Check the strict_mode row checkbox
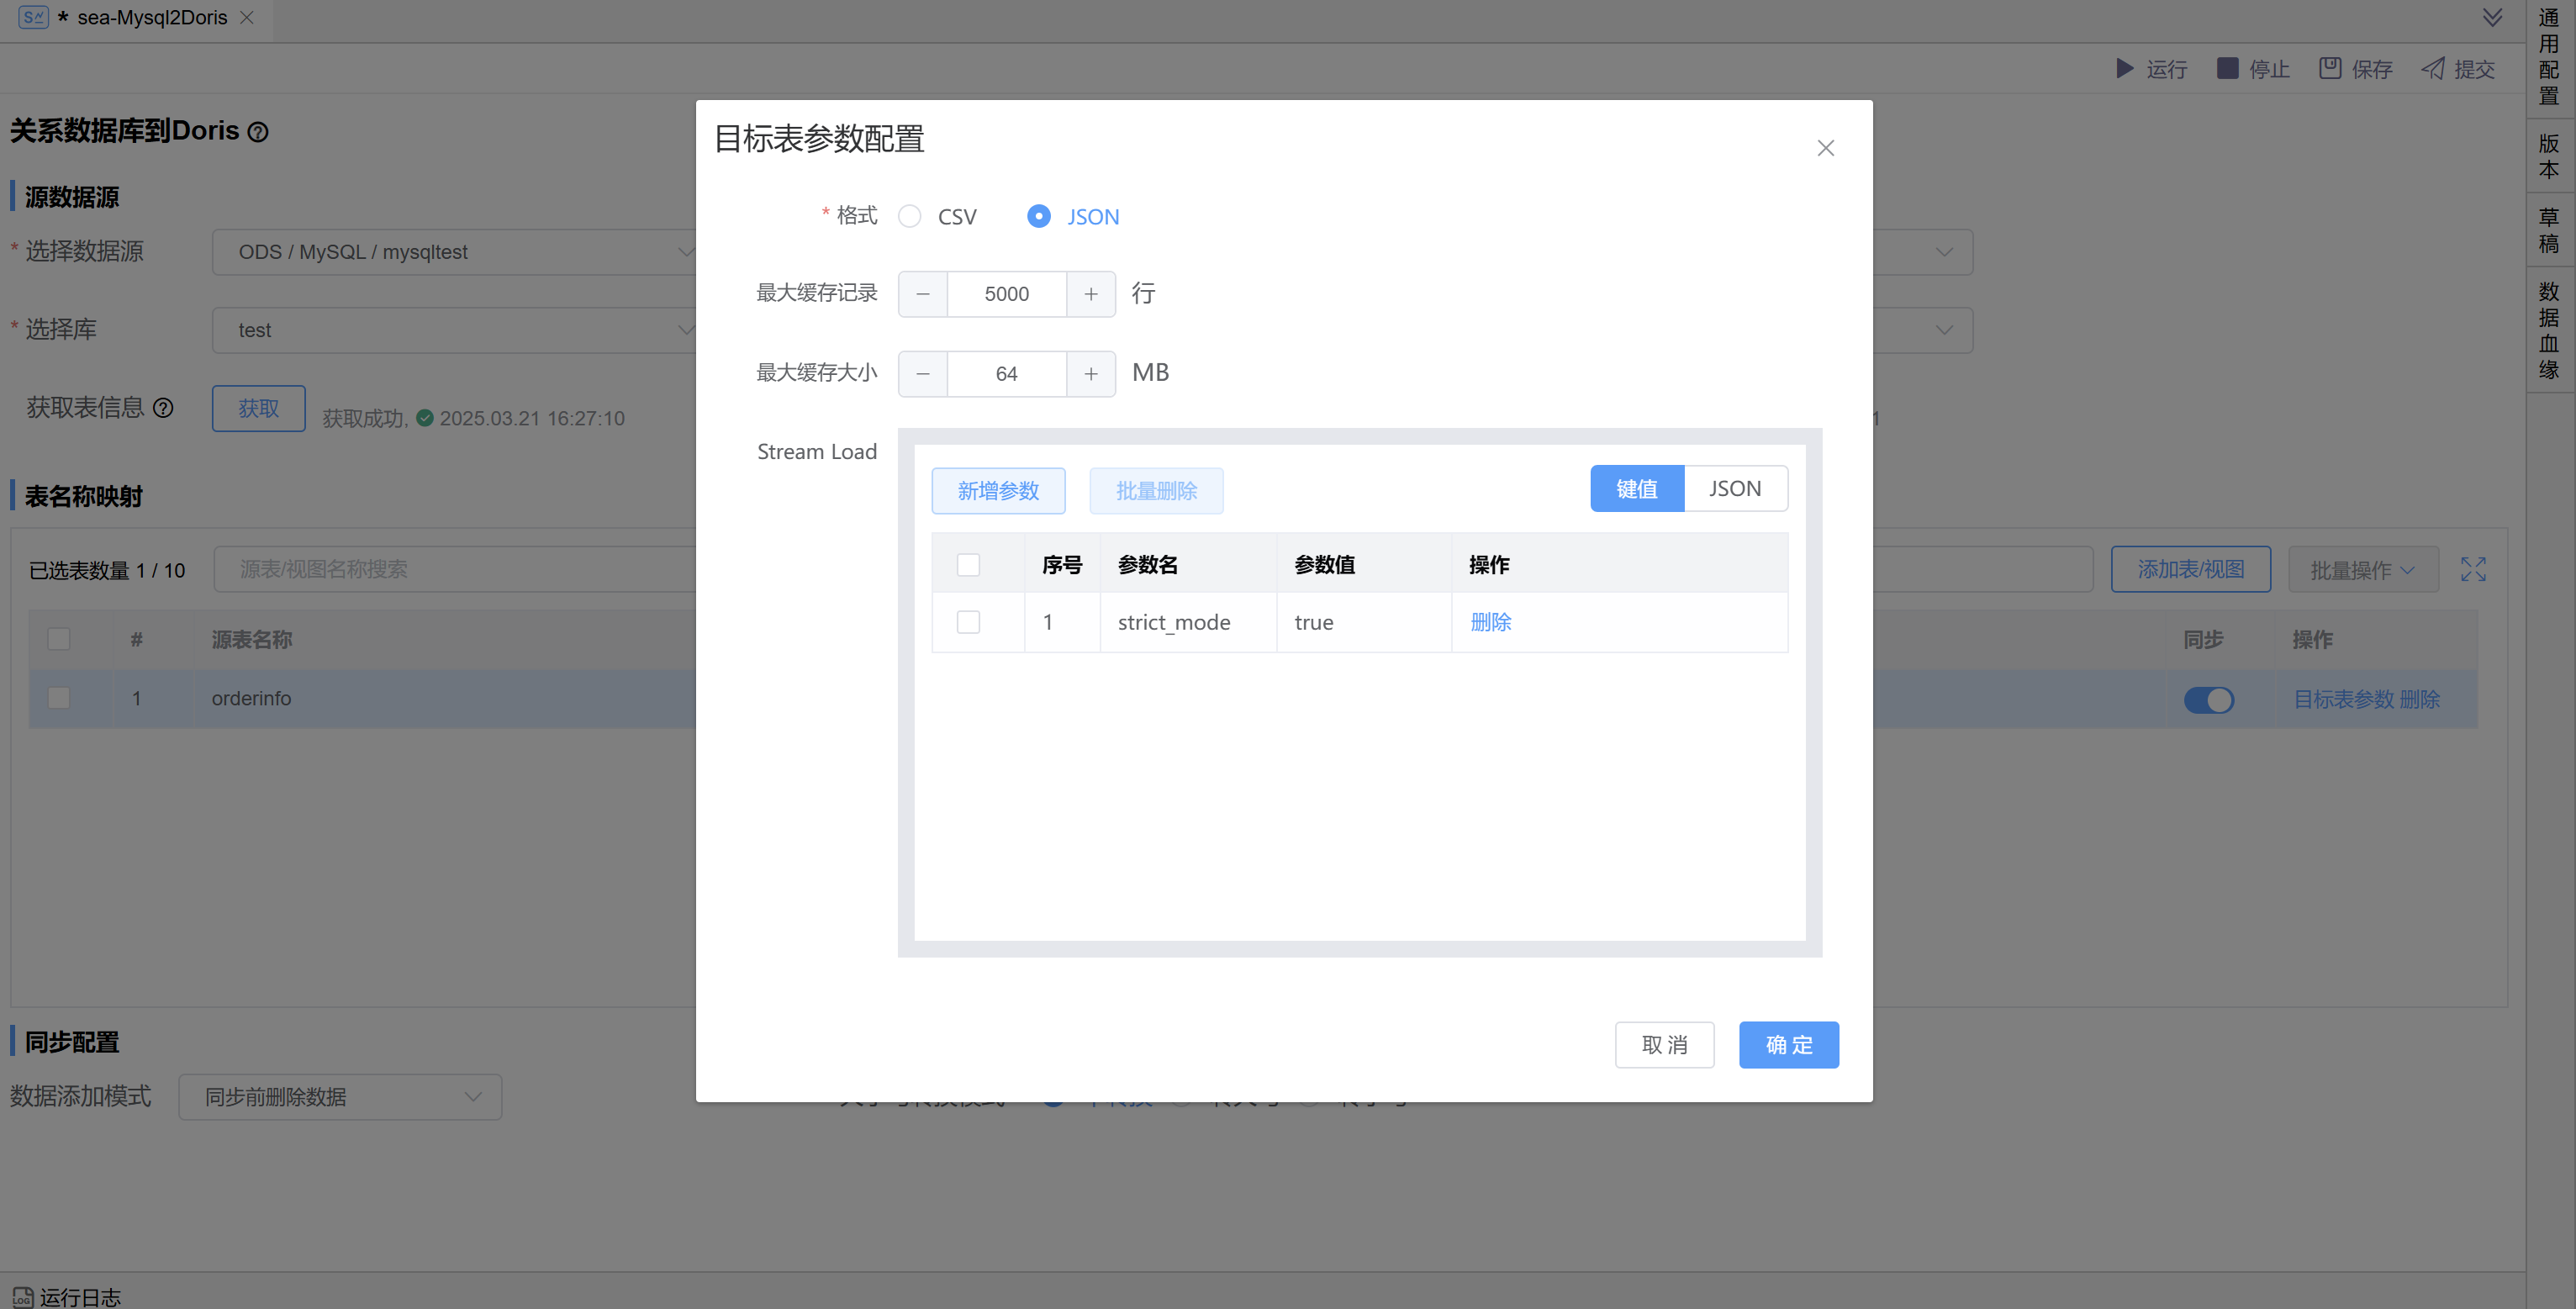This screenshot has height=1309, width=2576. point(968,622)
